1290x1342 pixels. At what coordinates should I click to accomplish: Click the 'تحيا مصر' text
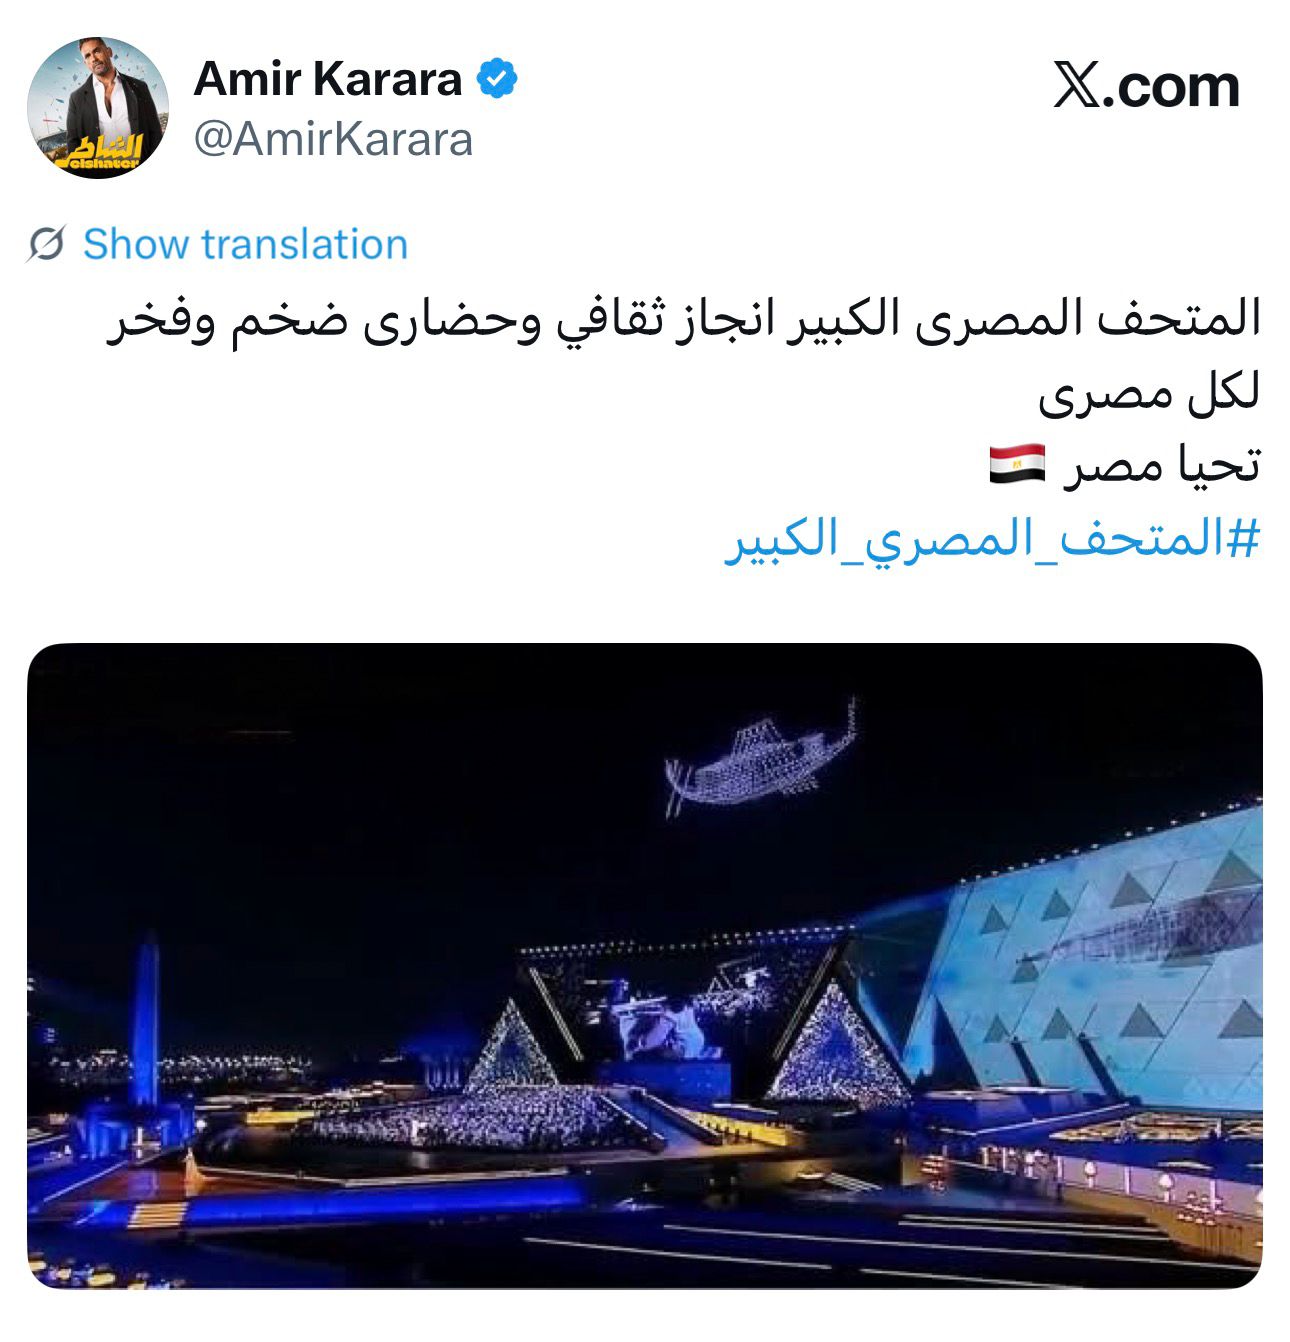click(x=1161, y=466)
